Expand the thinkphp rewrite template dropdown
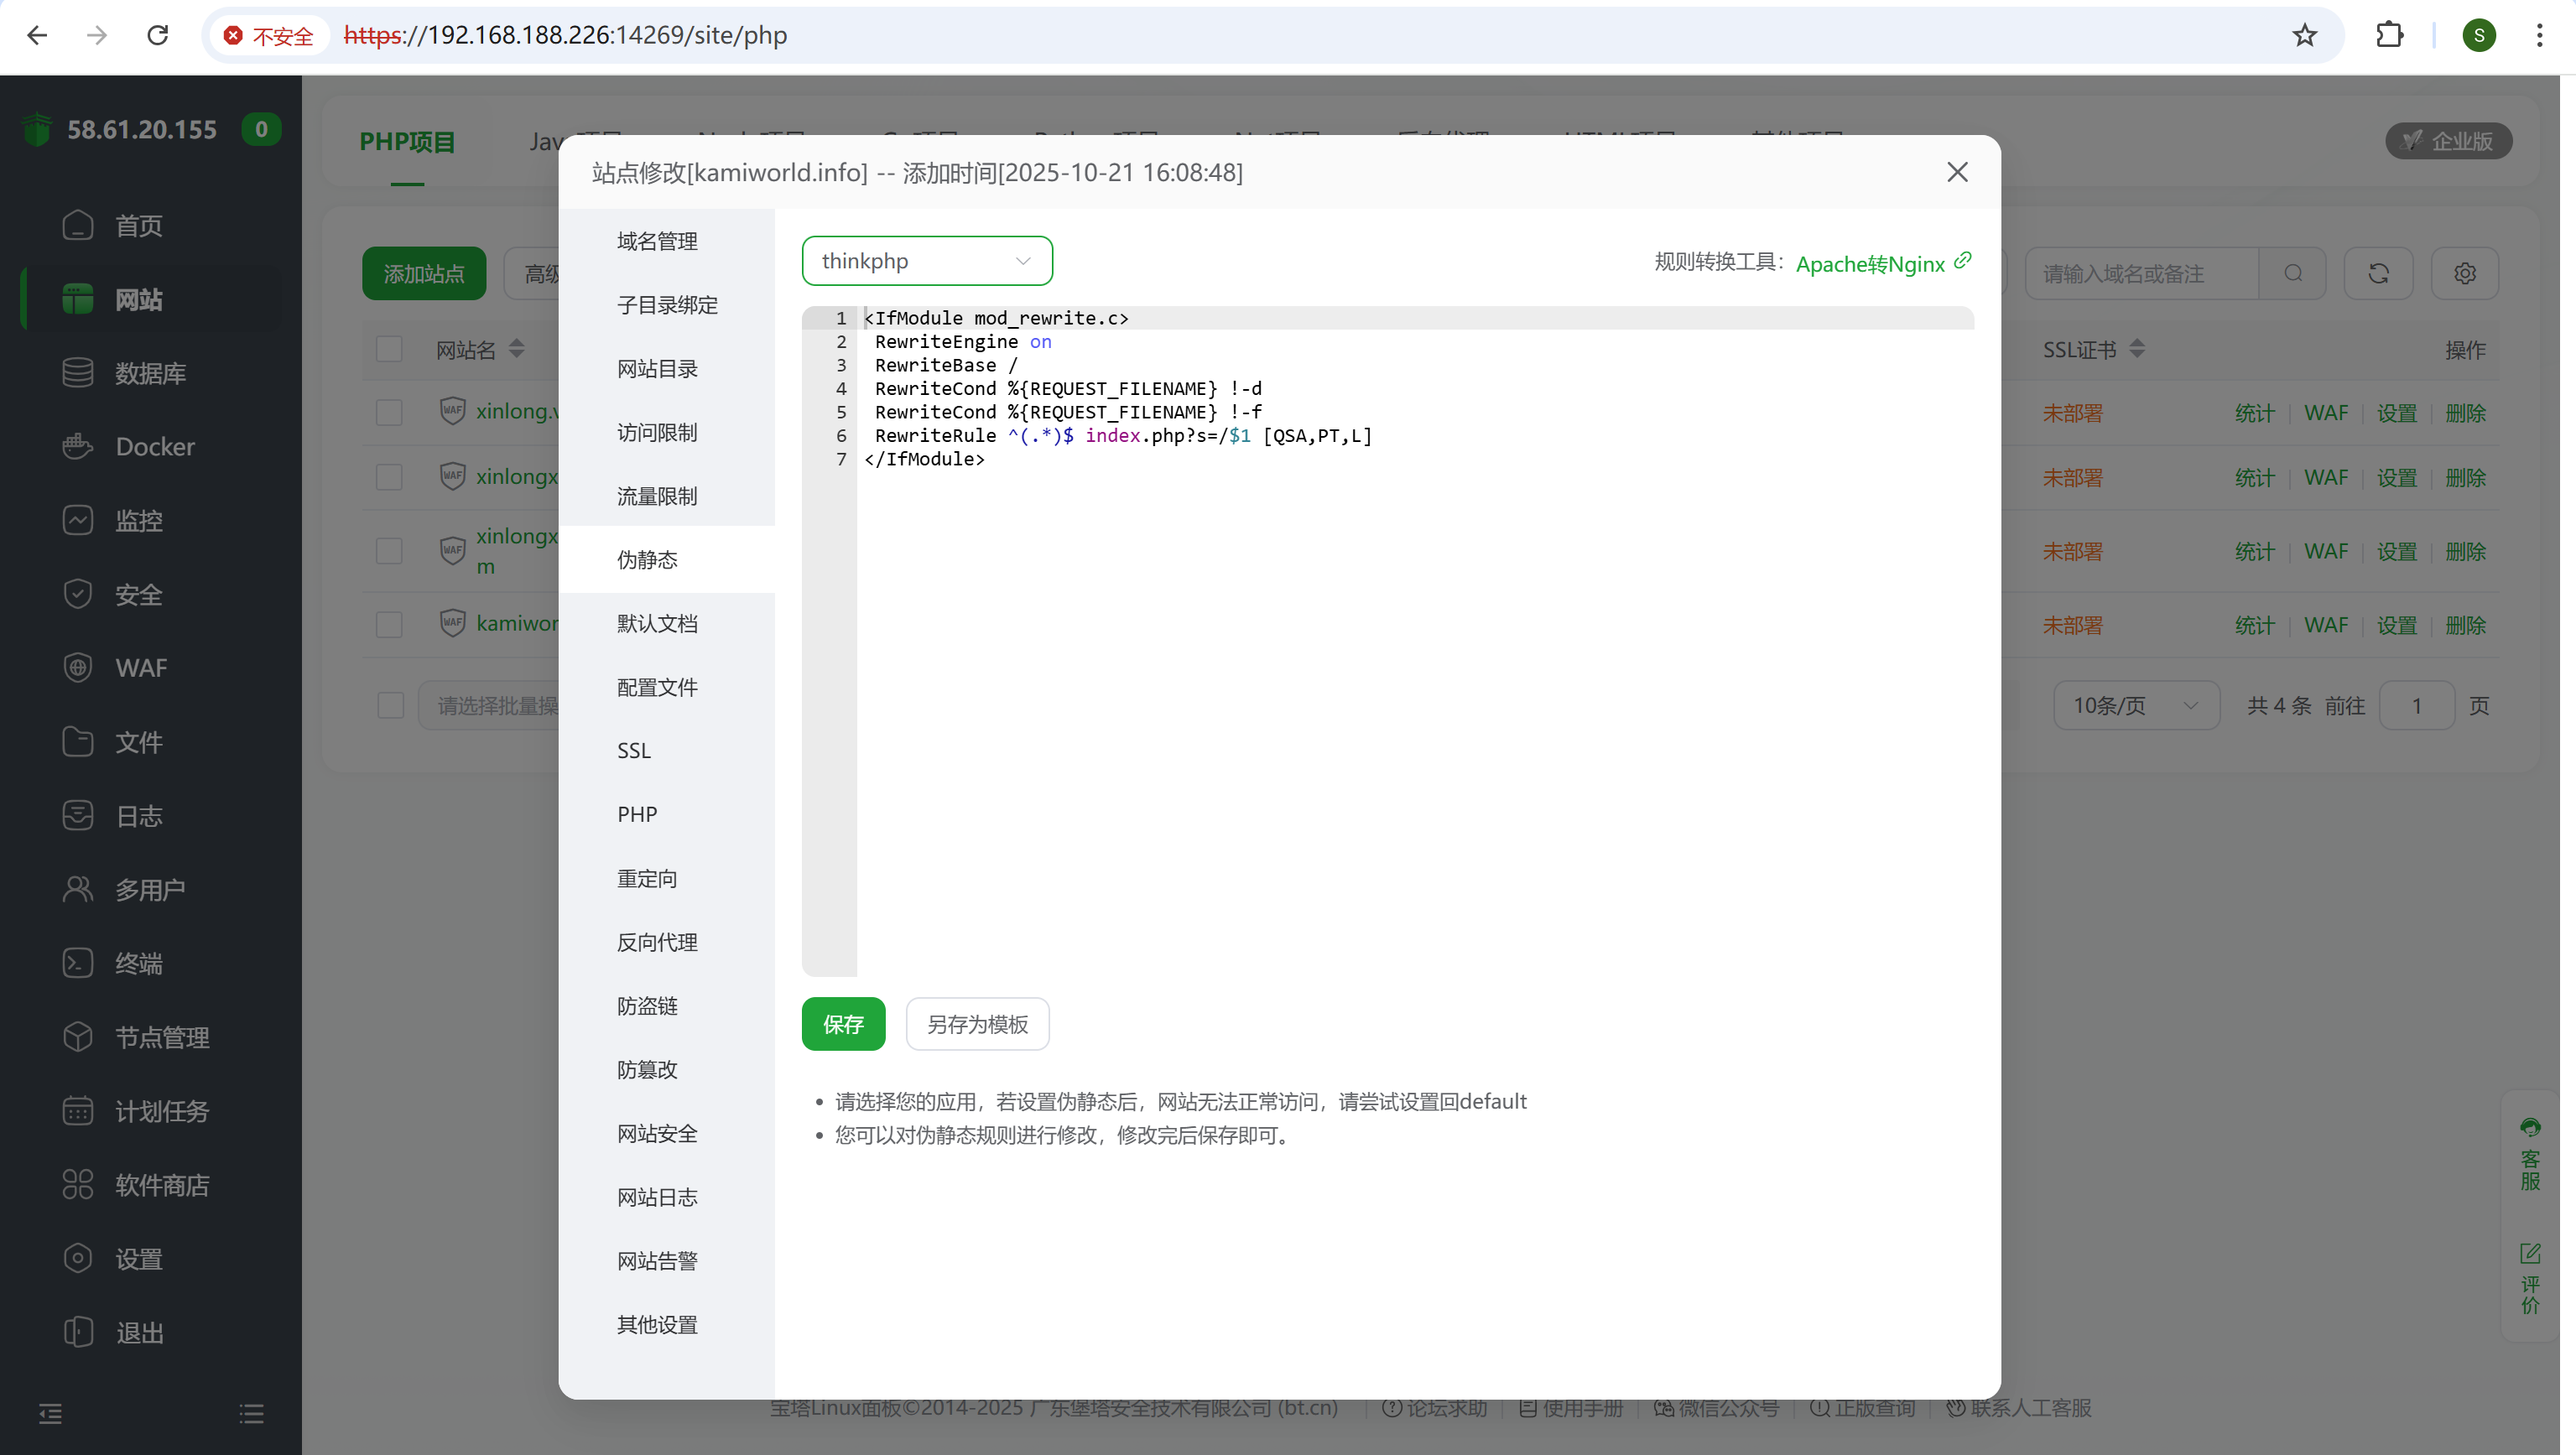2576x1455 pixels. coord(926,261)
